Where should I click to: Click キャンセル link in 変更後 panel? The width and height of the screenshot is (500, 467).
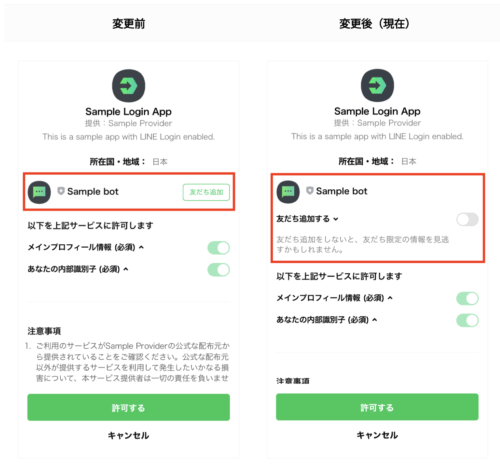[377, 435]
